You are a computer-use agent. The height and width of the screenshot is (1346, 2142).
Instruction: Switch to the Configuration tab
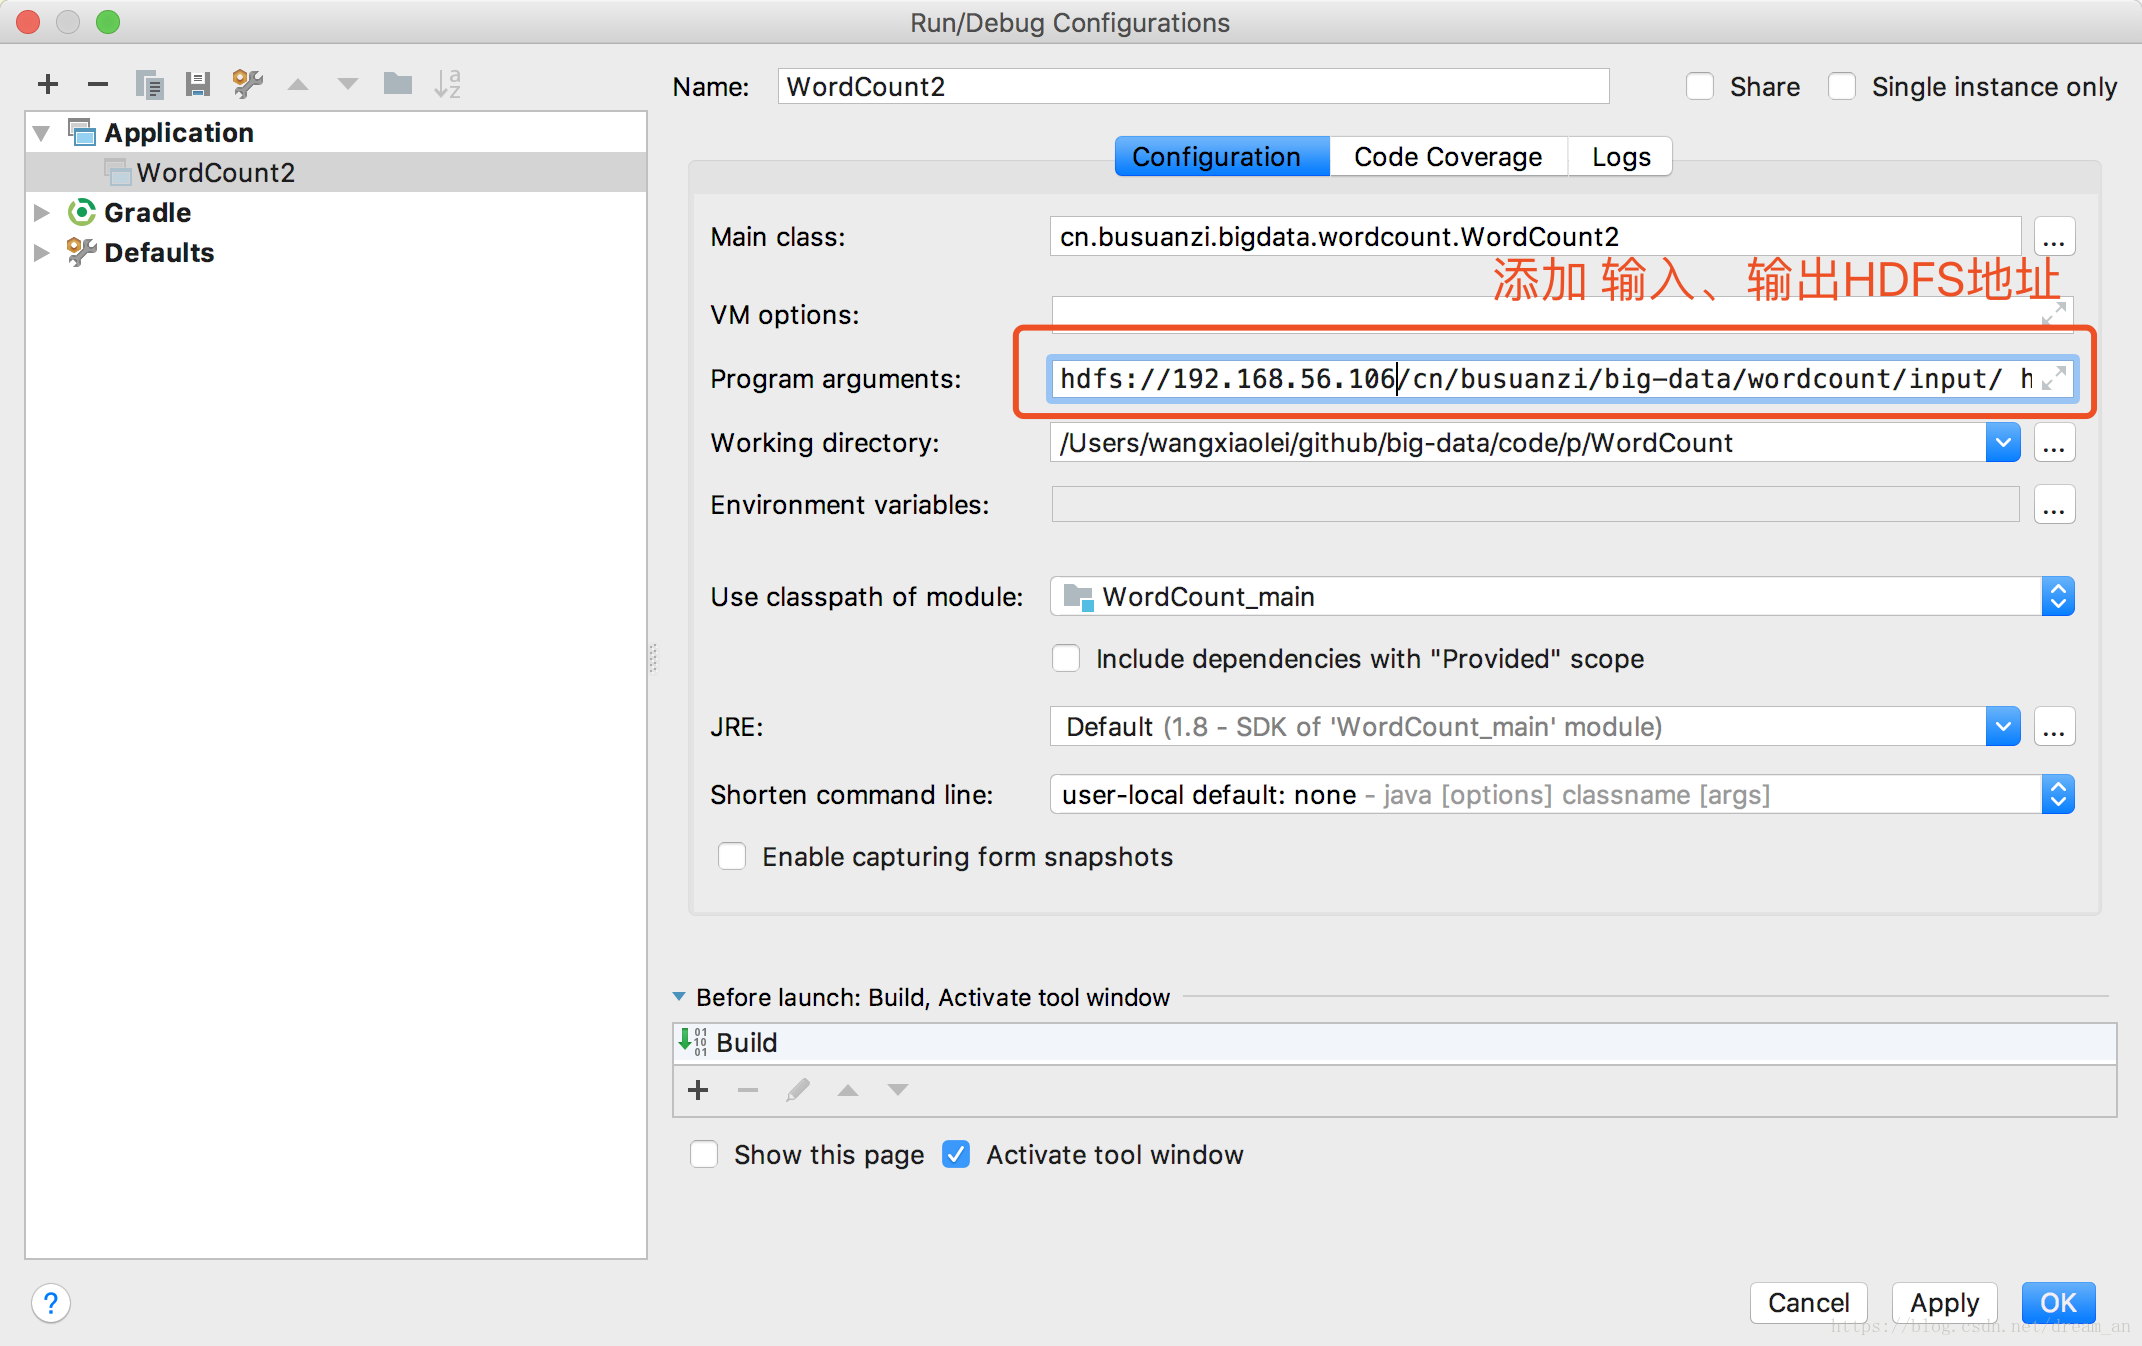(1222, 157)
